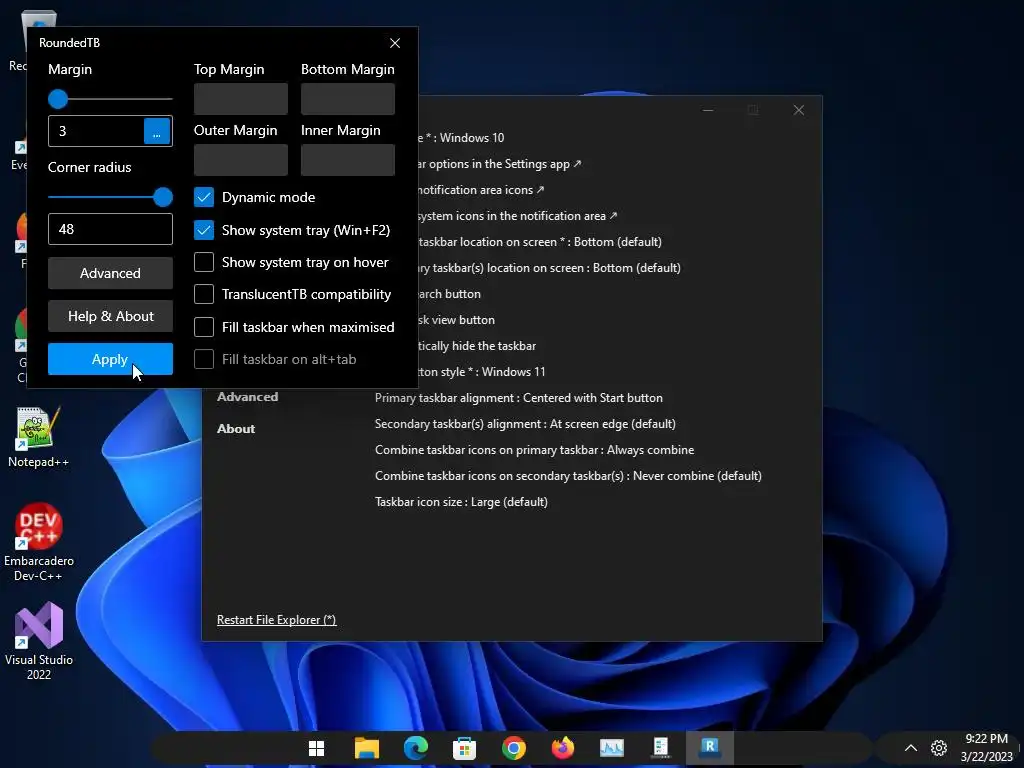1024x768 pixels.
Task: Click the gear icon in system tray
Action: [x=939, y=748]
